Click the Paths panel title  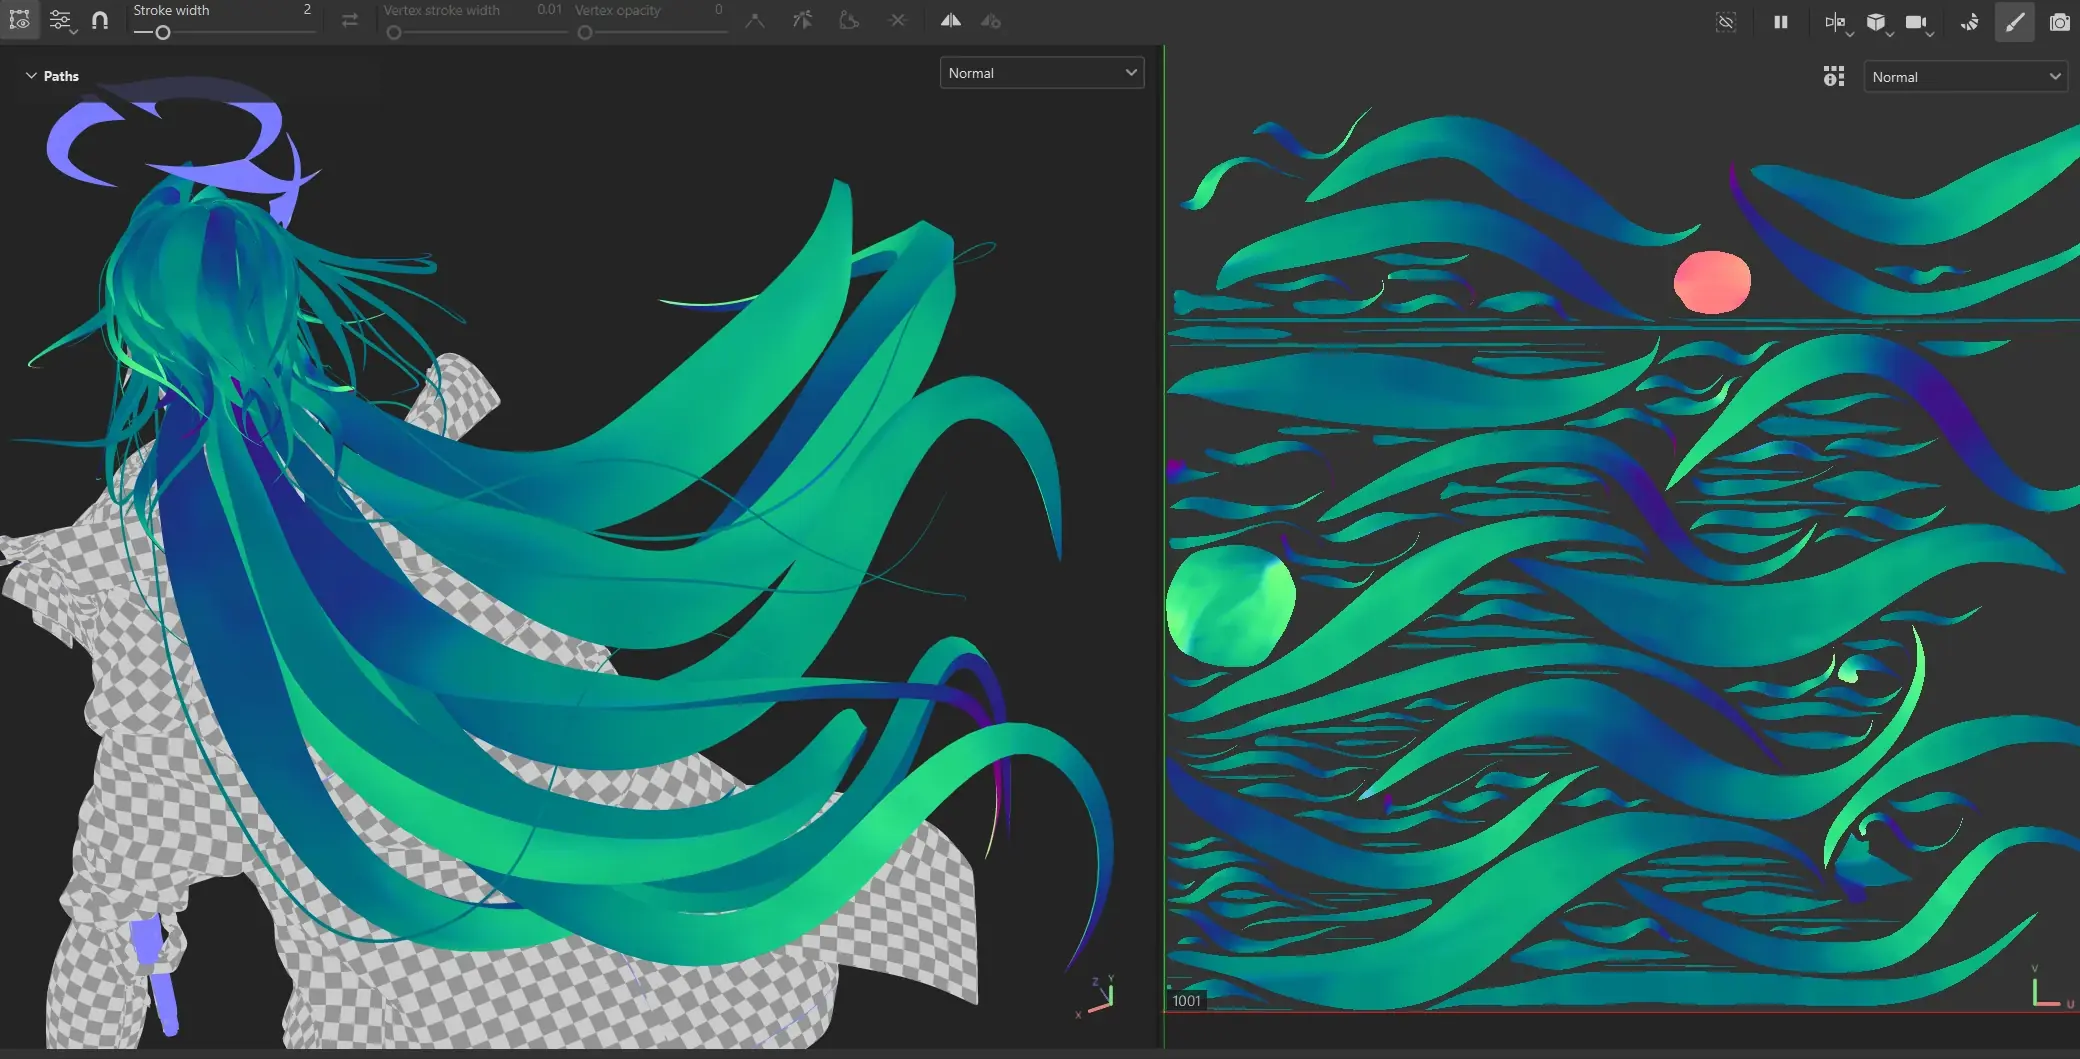[x=61, y=76]
